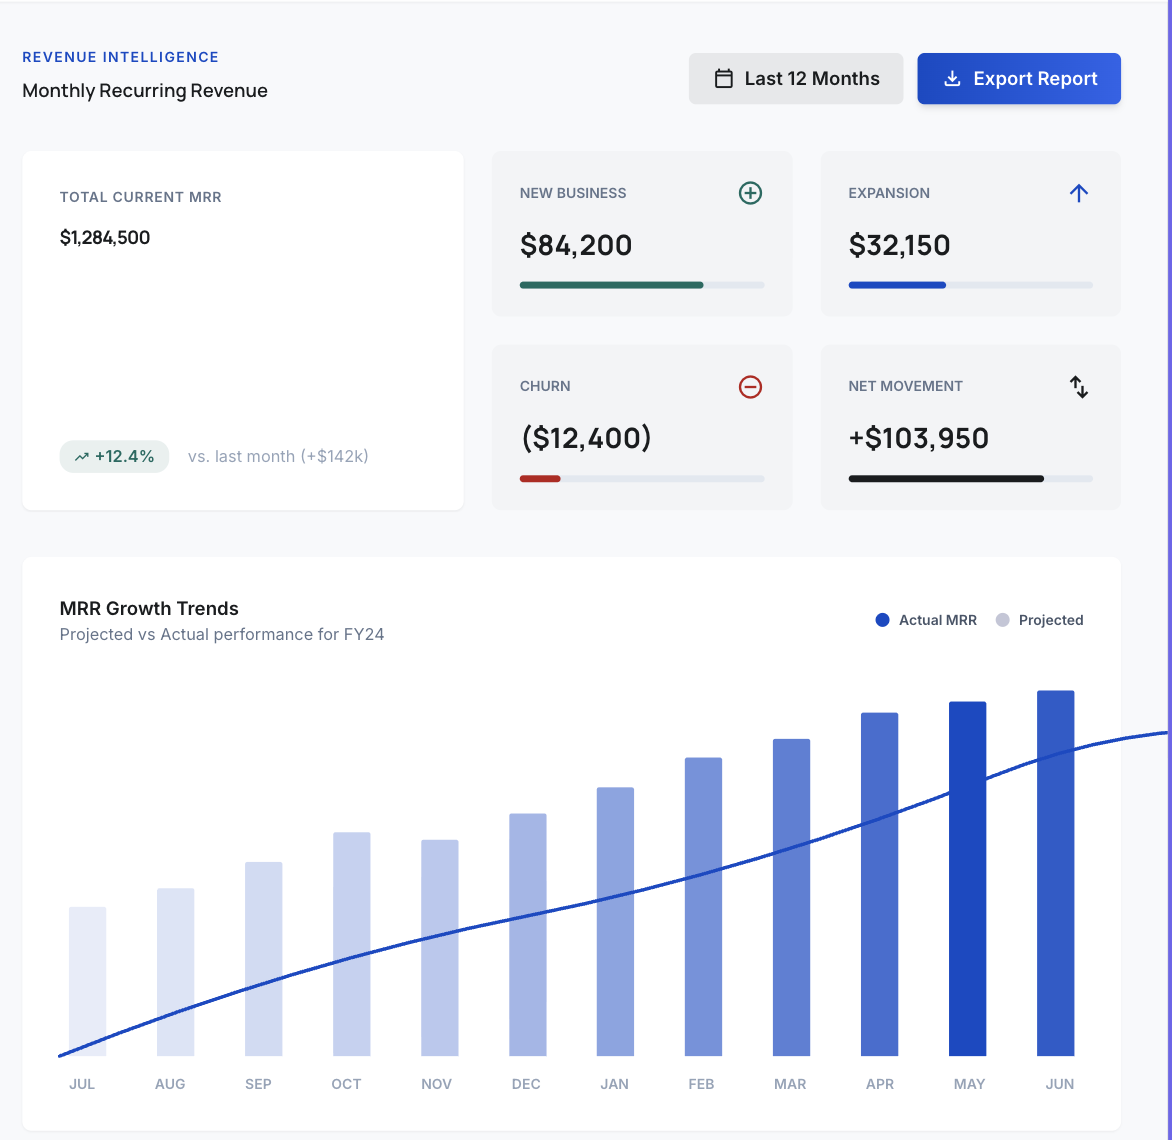Click the calendar icon on the date filter
Image resolution: width=1172 pixels, height=1140 pixels.
click(x=723, y=77)
